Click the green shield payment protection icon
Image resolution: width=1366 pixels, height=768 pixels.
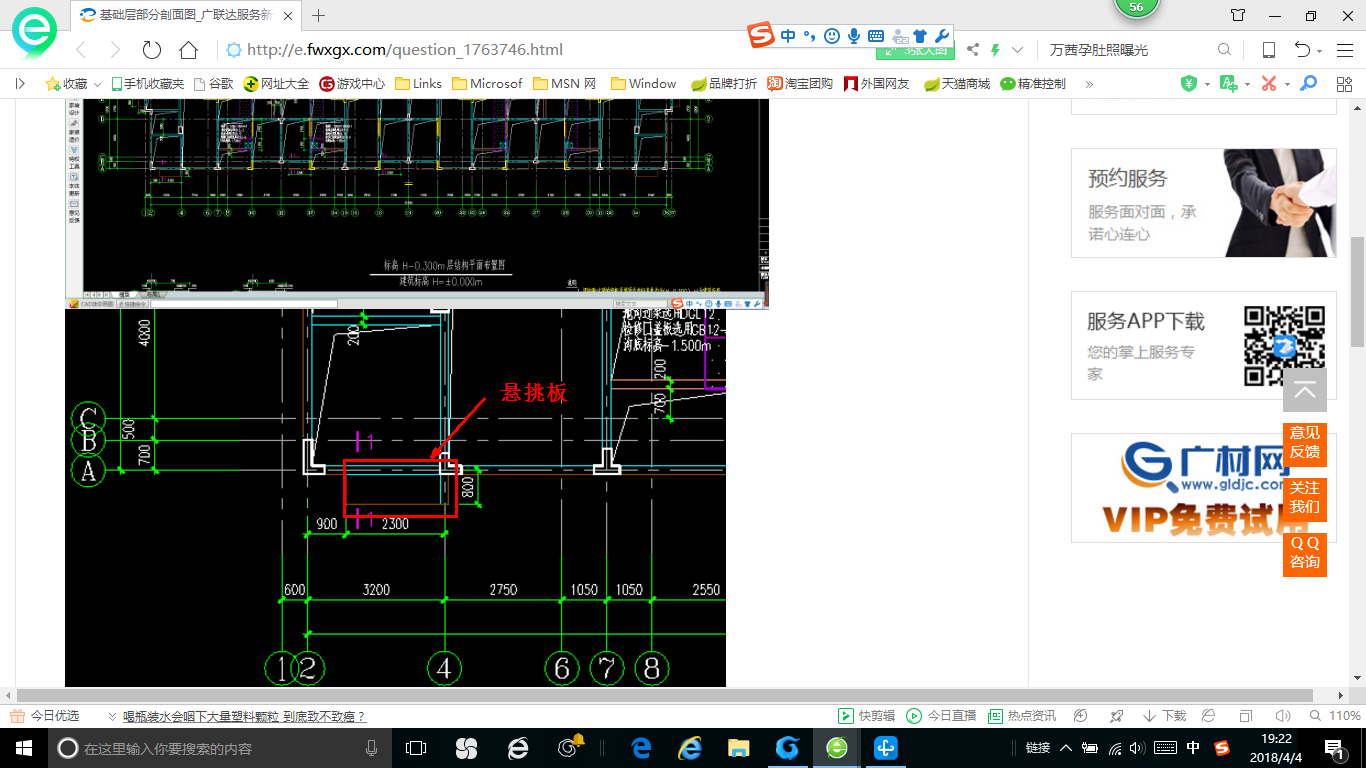point(1189,84)
